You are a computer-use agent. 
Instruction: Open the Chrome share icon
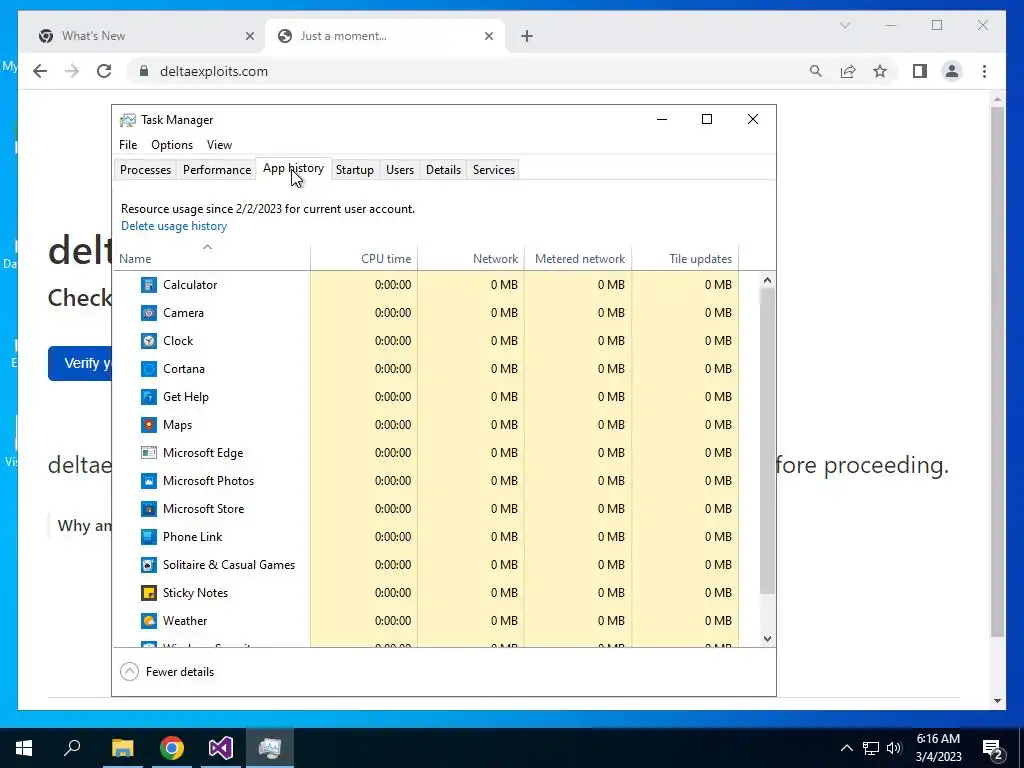coord(848,71)
